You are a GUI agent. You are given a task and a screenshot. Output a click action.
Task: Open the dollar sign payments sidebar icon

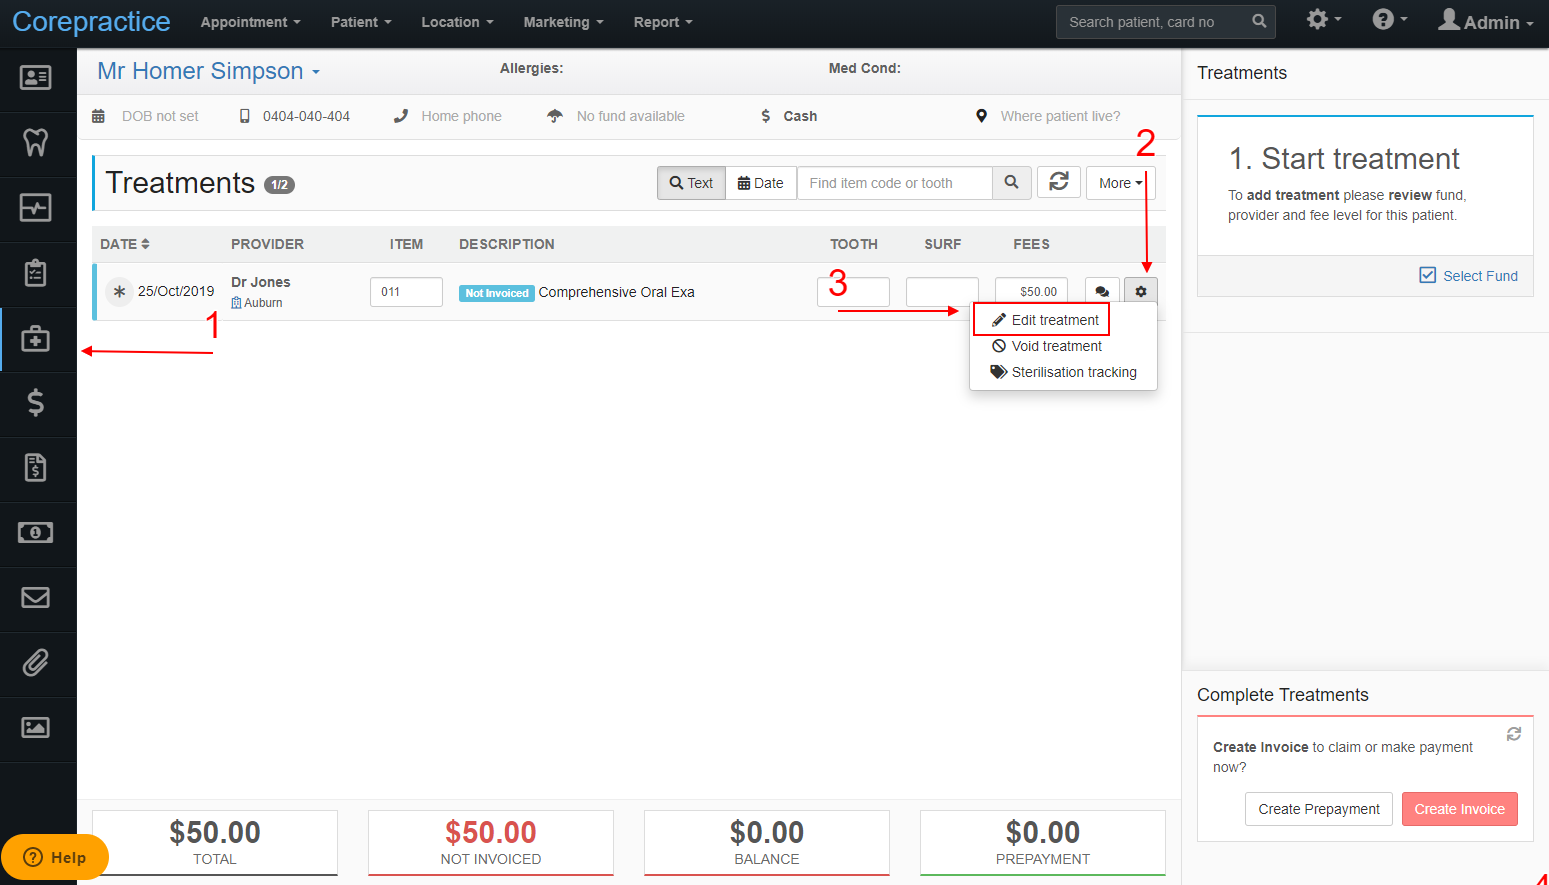click(x=36, y=403)
